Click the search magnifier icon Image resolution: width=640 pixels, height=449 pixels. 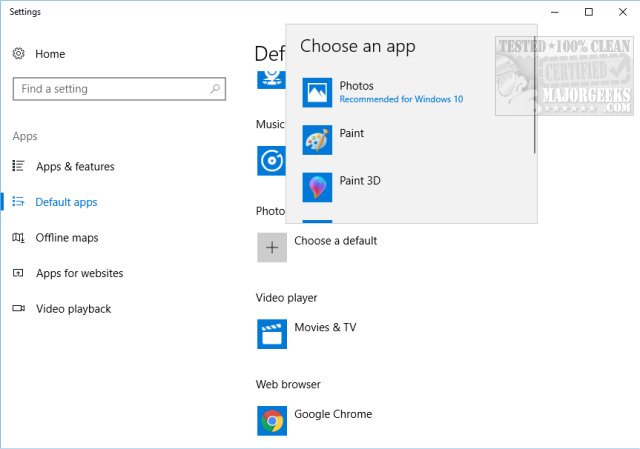coord(216,89)
